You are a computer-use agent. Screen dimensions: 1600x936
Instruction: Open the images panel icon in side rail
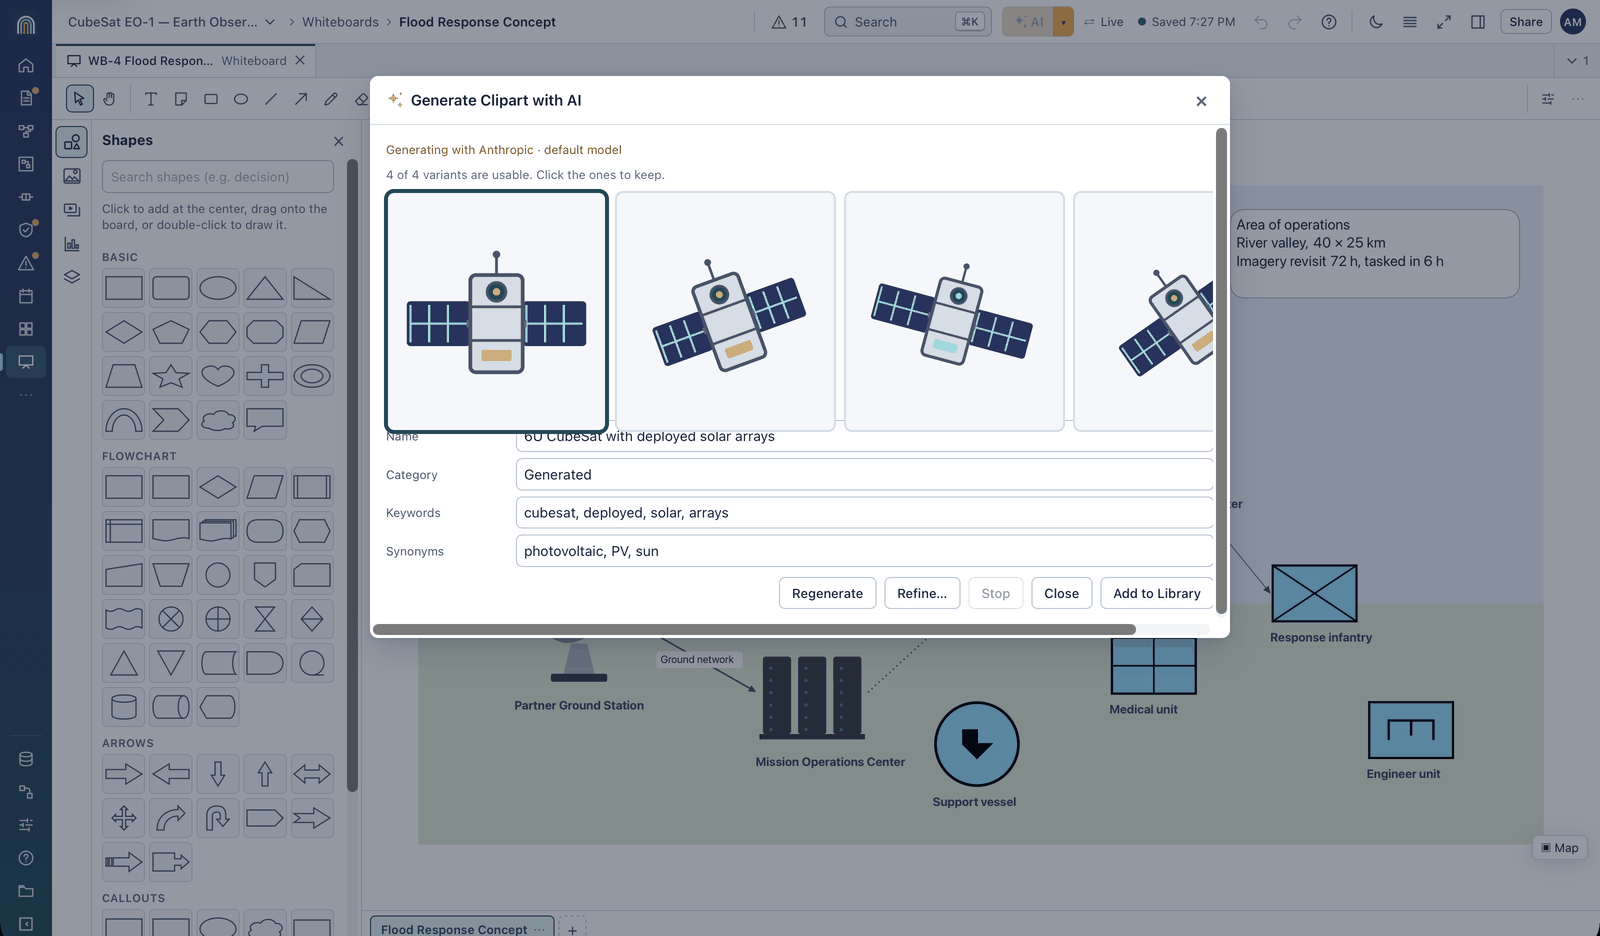(72, 176)
